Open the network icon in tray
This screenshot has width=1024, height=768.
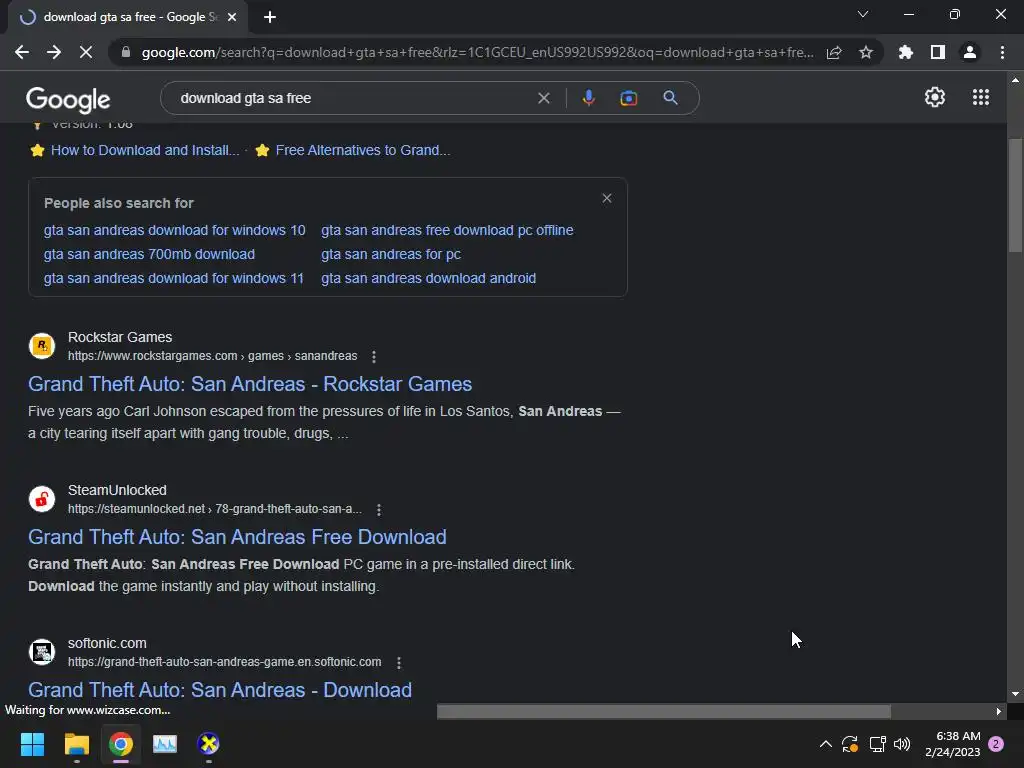(877, 744)
